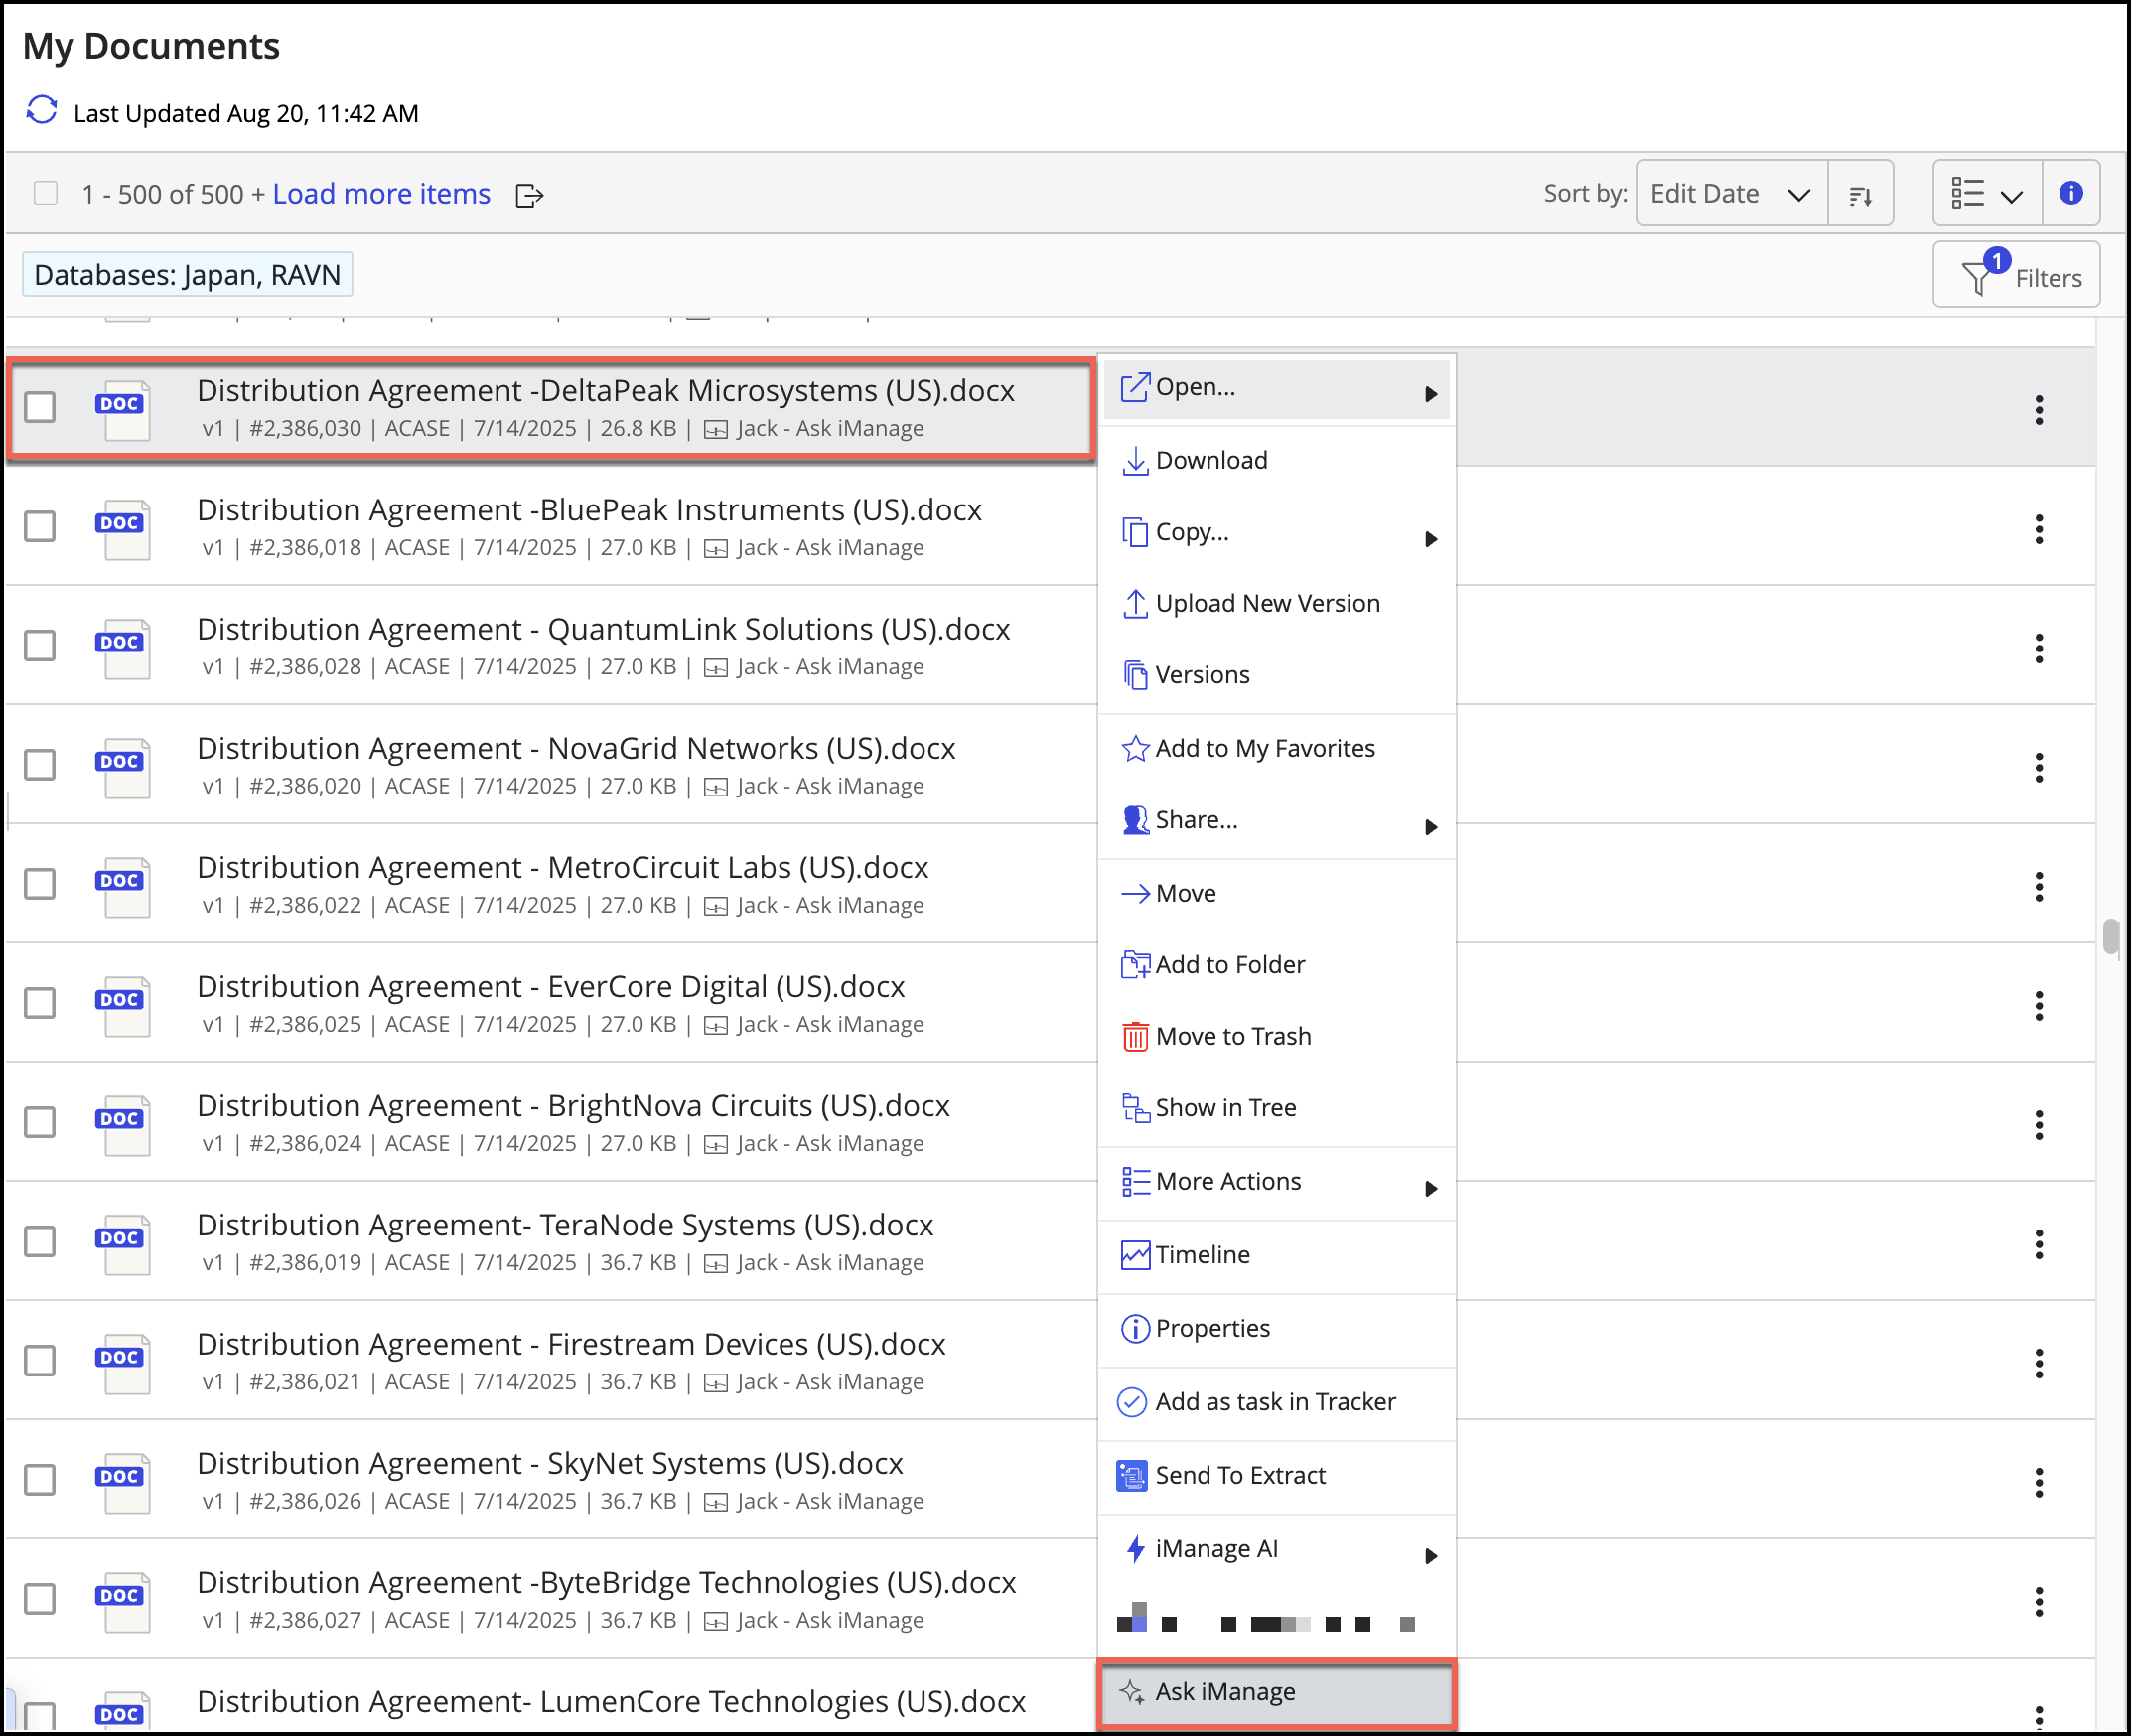Click the Databases: Japan, RAVN filter chip

click(187, 275)
